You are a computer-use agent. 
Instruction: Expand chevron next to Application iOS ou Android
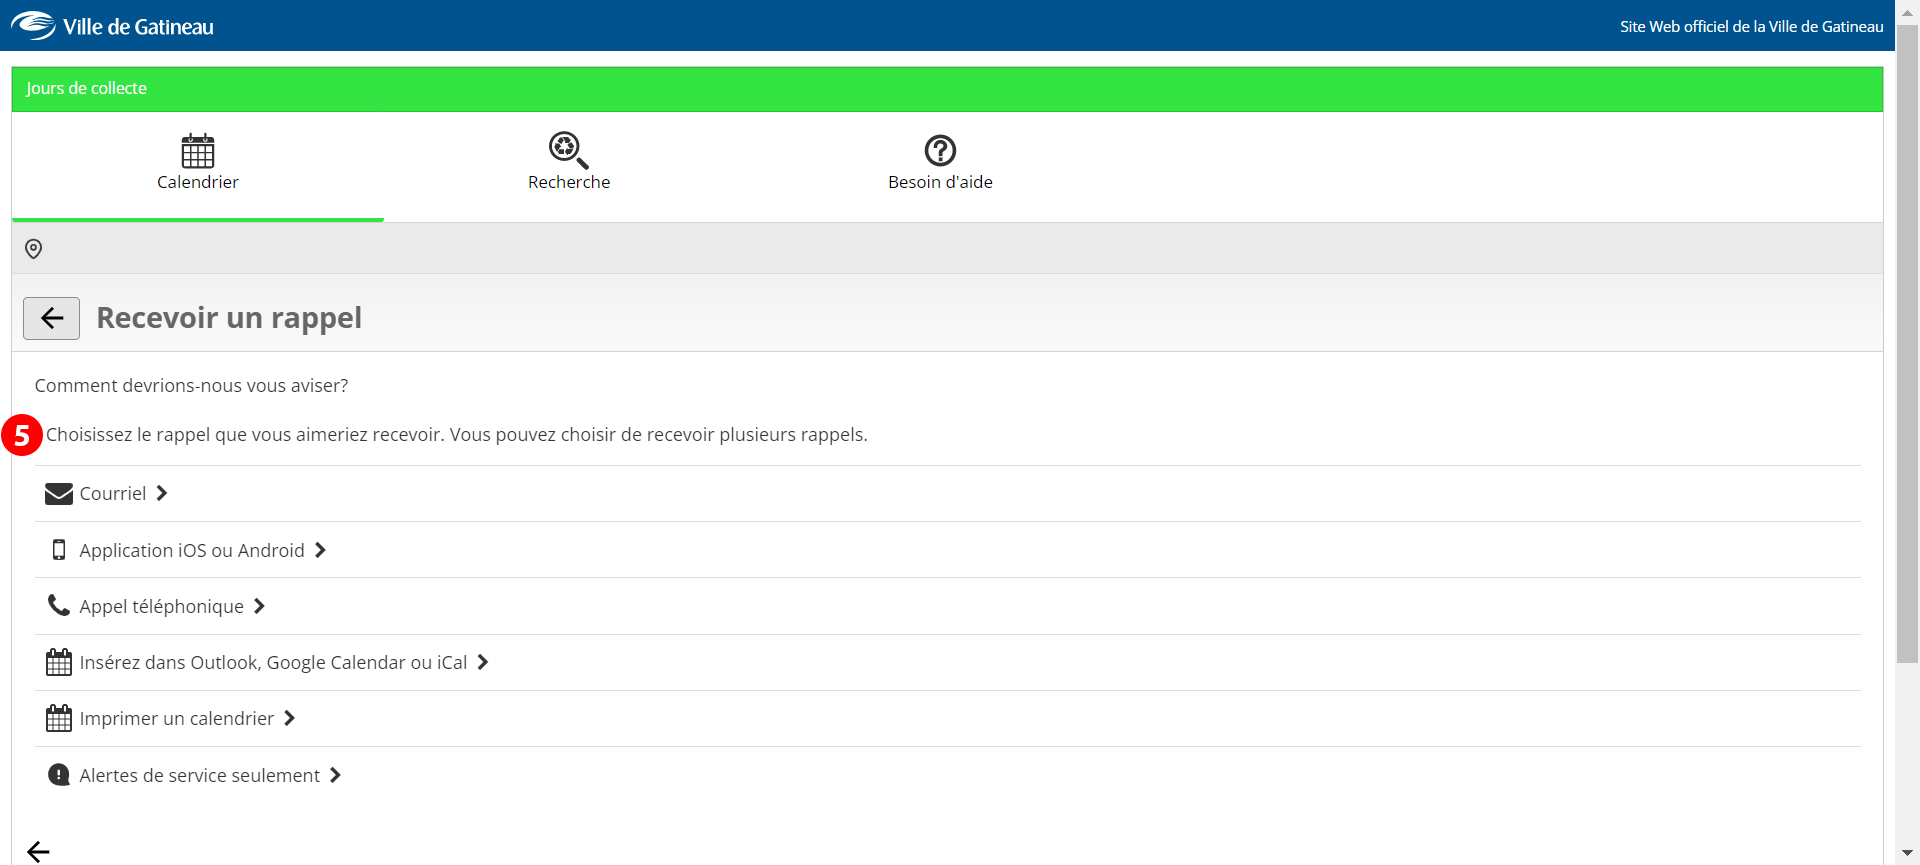coord(320,550)
